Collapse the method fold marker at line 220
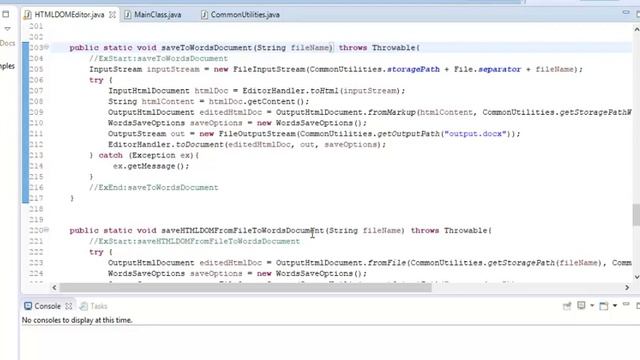Viewport: 640px width, 360px height. pyautogui.click(x=47, y=230)
